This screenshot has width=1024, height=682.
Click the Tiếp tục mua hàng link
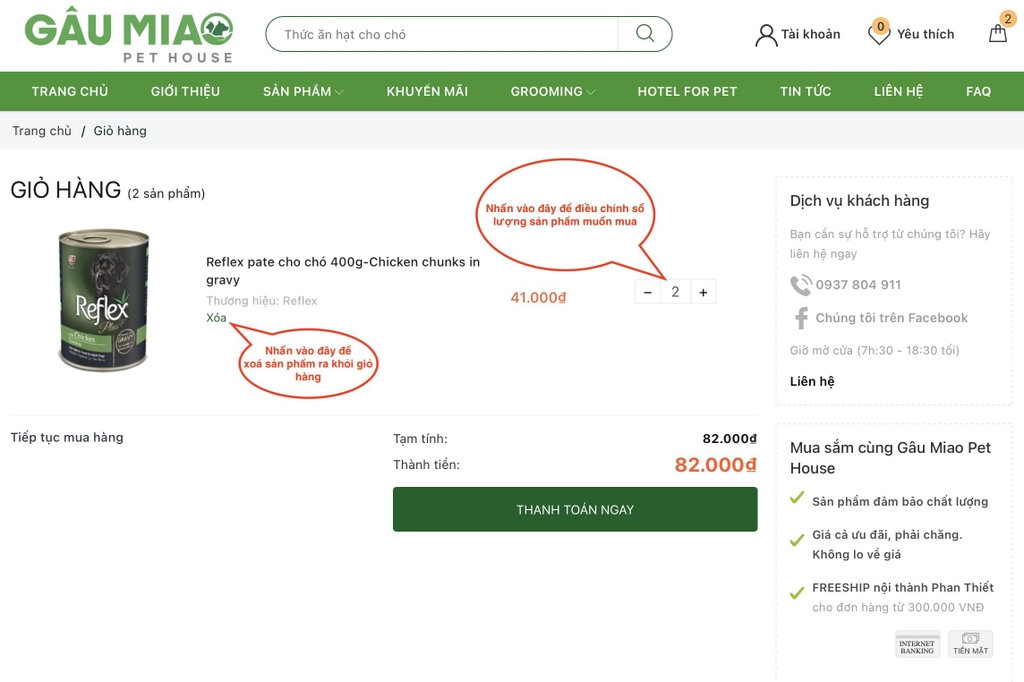coord(67,438)
